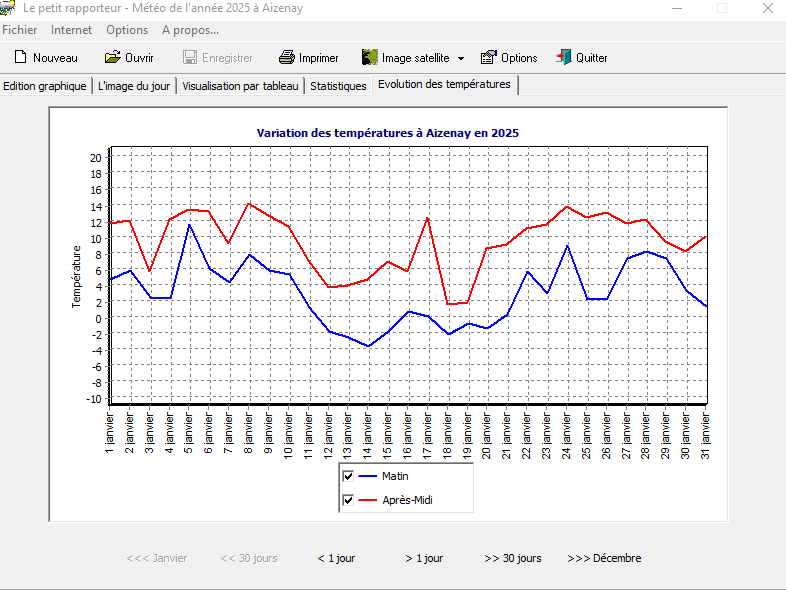Viewport: 786px width, 590px height.
Task: Click the Imprimer printer icon
Action: pos(287,57)
